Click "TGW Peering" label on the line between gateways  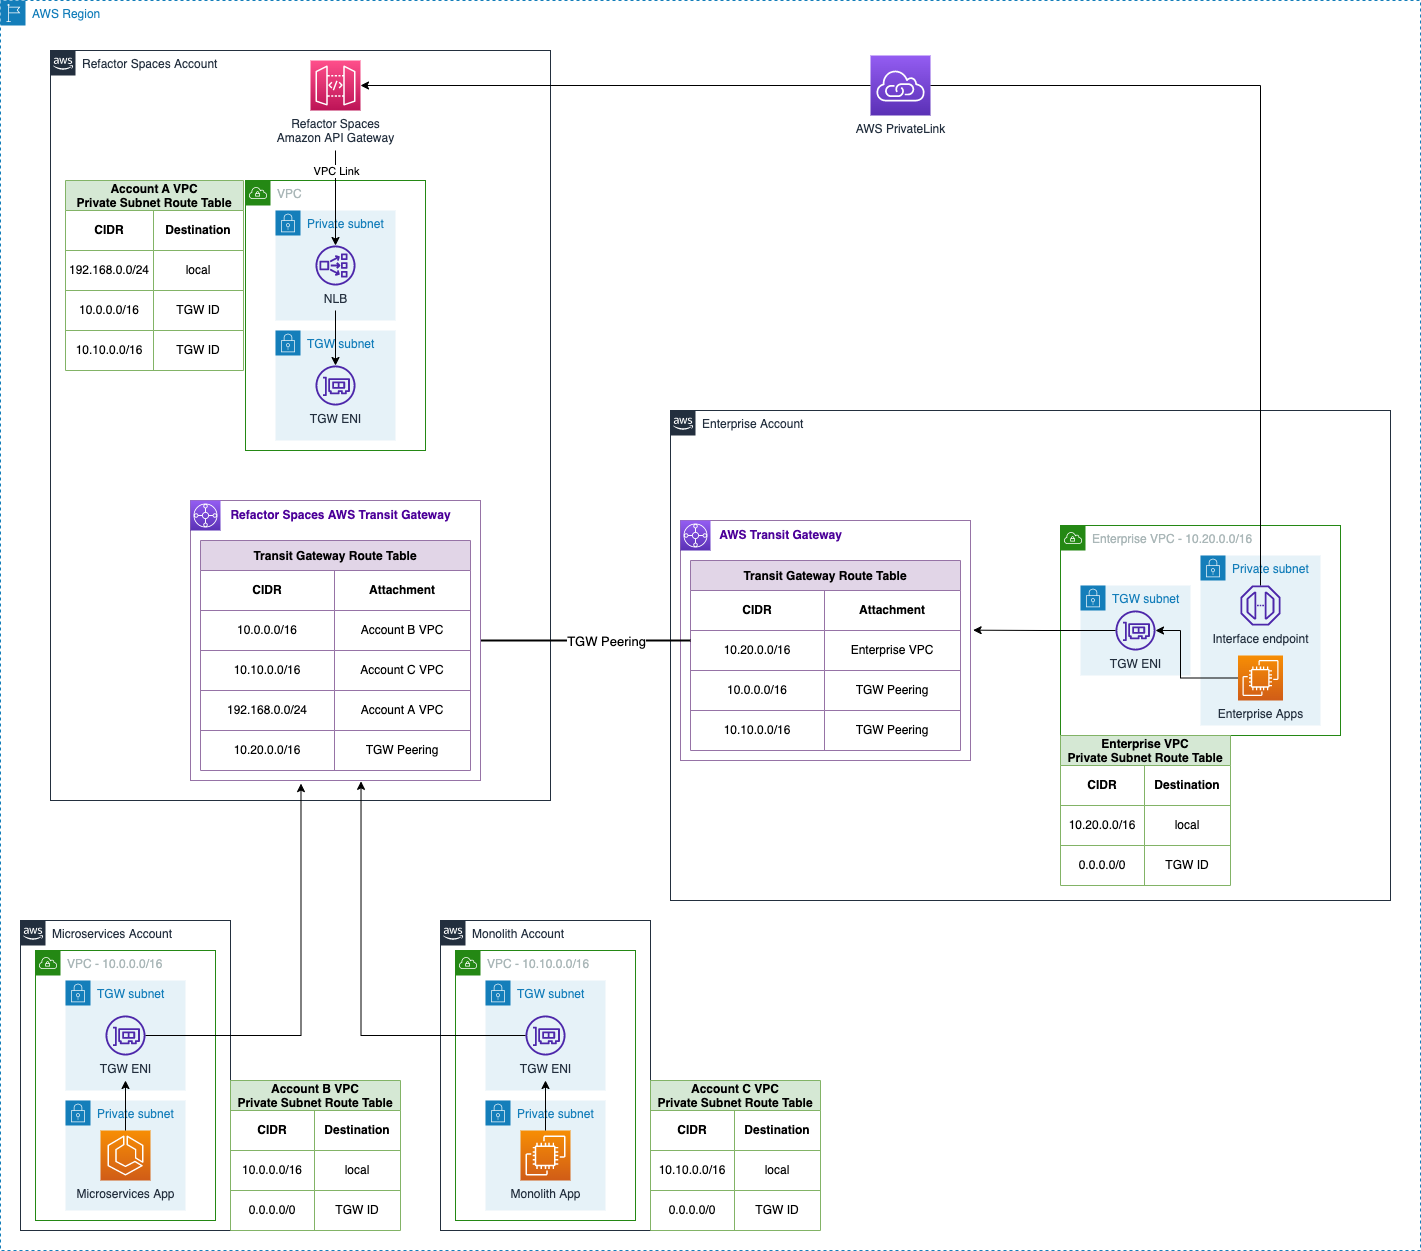tap(606, 641)
